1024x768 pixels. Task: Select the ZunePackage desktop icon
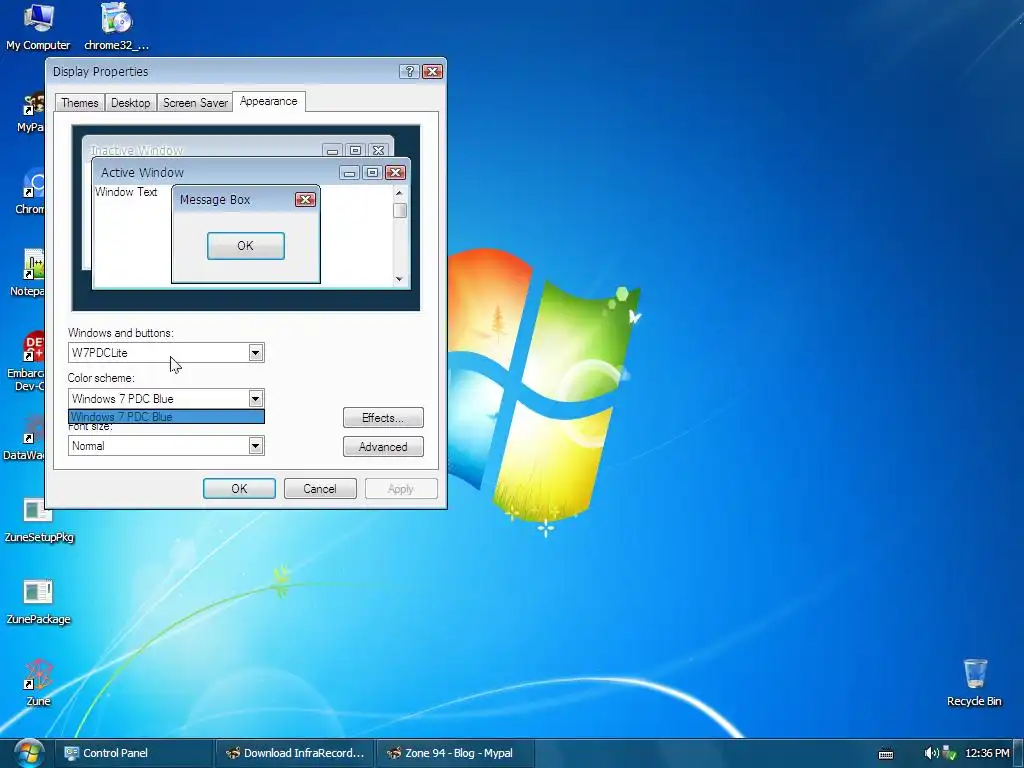point(38,601)
